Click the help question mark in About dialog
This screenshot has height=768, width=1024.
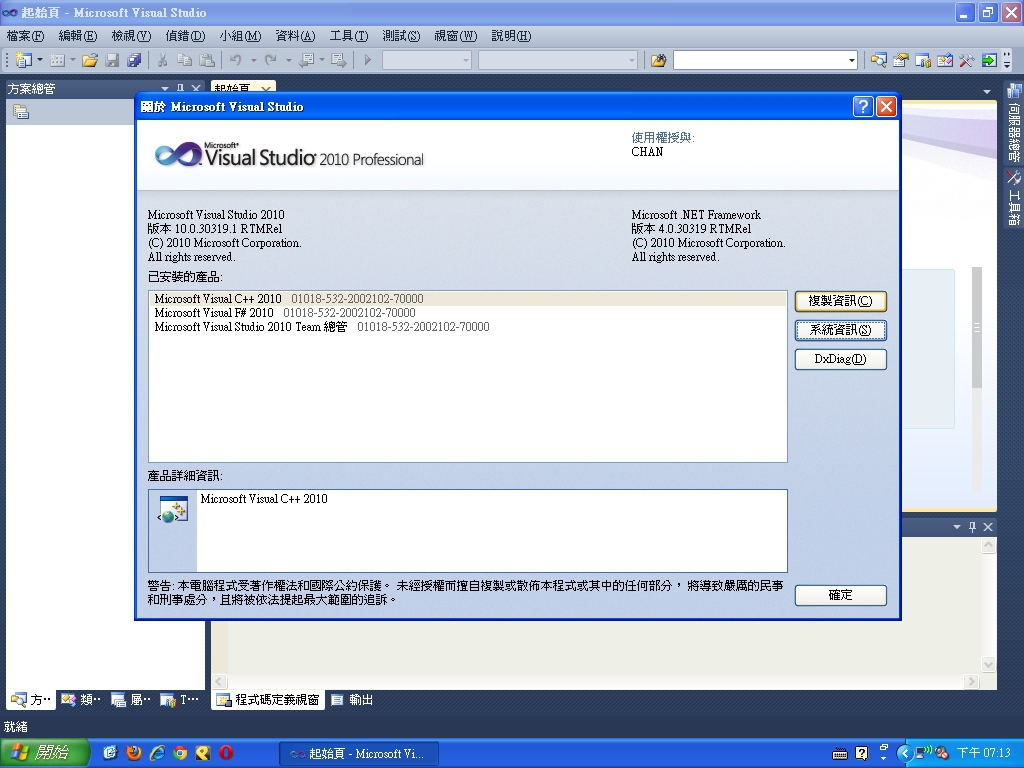coord(863,106)
